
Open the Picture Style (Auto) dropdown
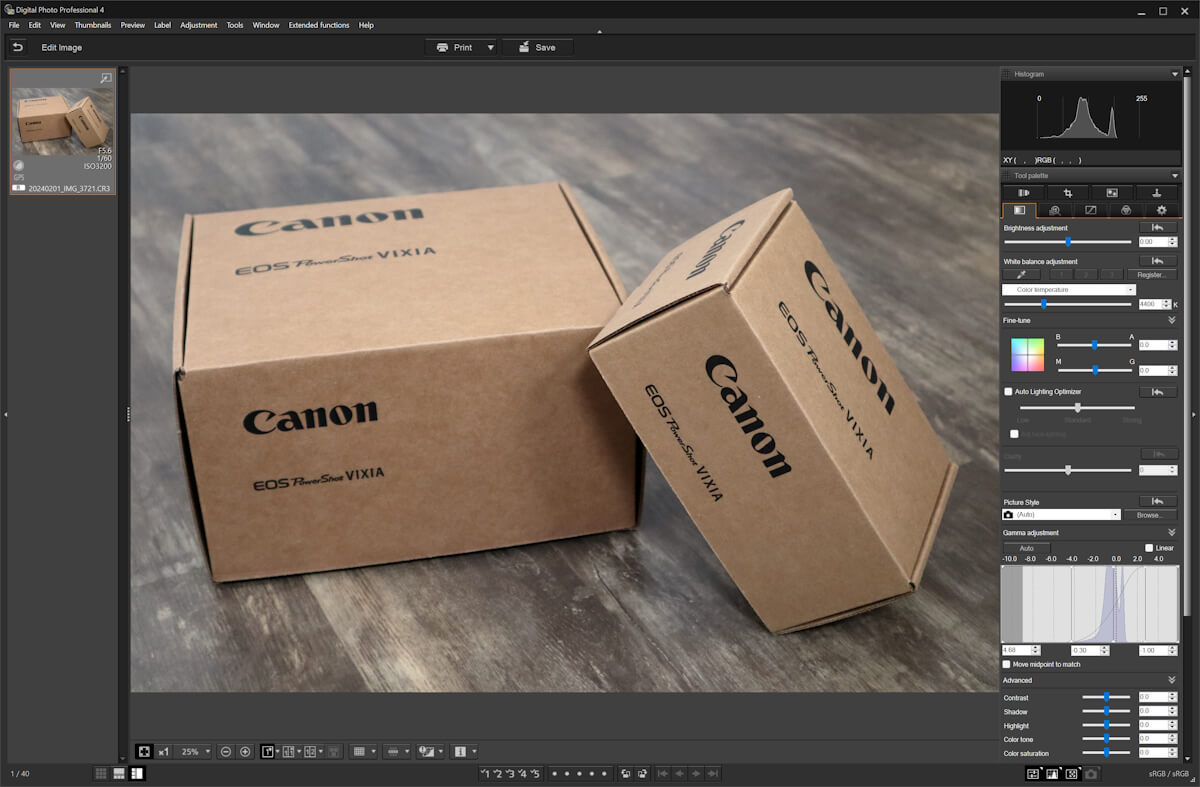(1061, 515)
